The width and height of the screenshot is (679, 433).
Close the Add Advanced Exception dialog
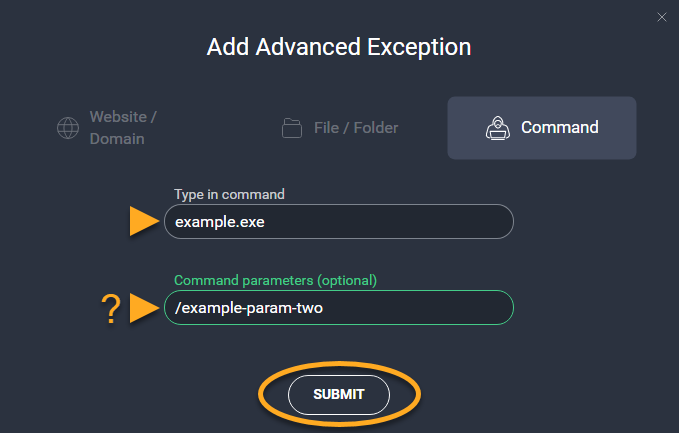661,17
